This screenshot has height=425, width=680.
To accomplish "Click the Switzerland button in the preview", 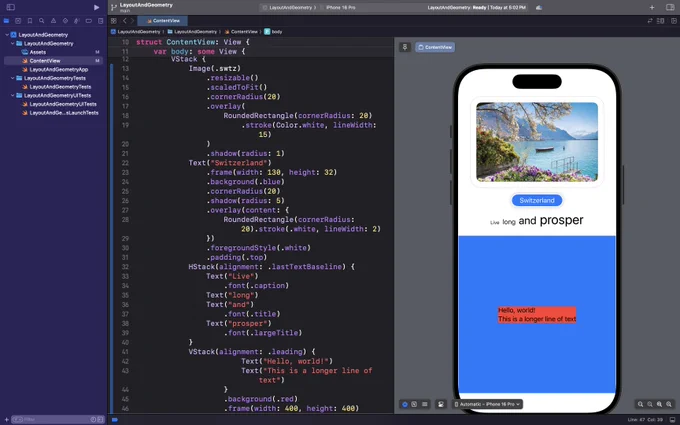I will point(537,200).
